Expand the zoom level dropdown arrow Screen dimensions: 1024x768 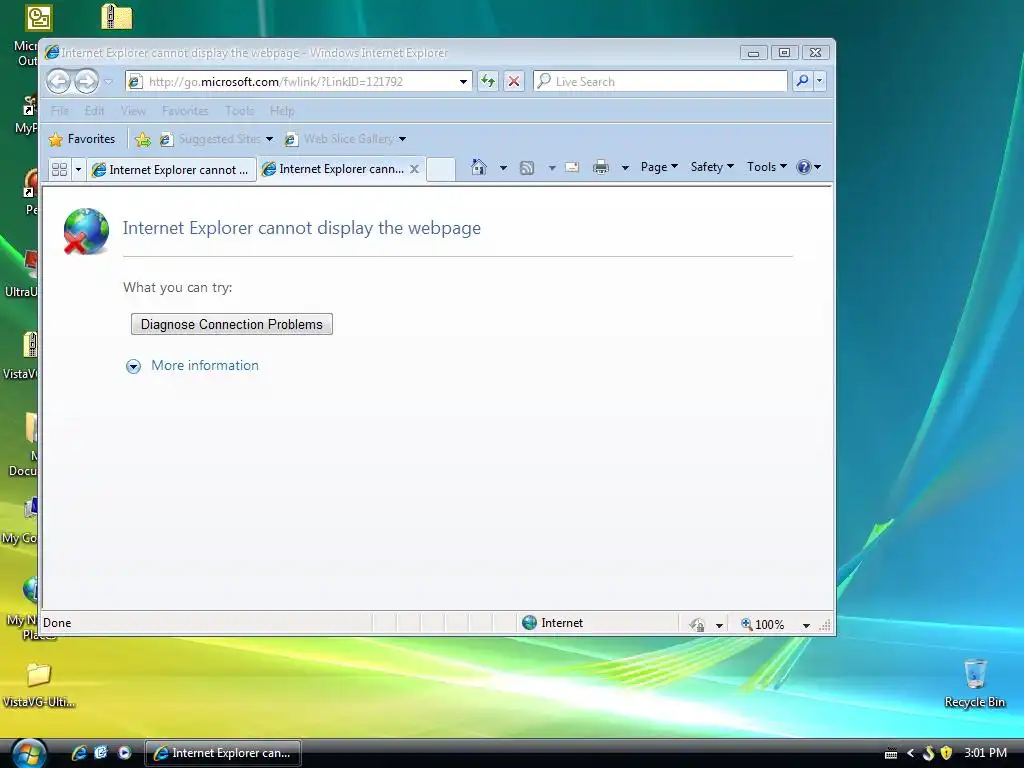(x=807, y=625)
